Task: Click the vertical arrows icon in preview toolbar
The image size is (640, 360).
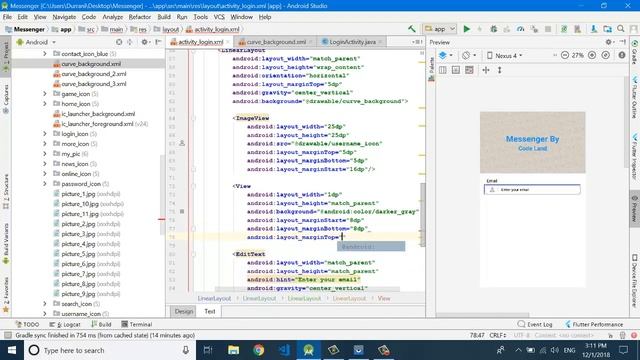Action: click(499, 70)
